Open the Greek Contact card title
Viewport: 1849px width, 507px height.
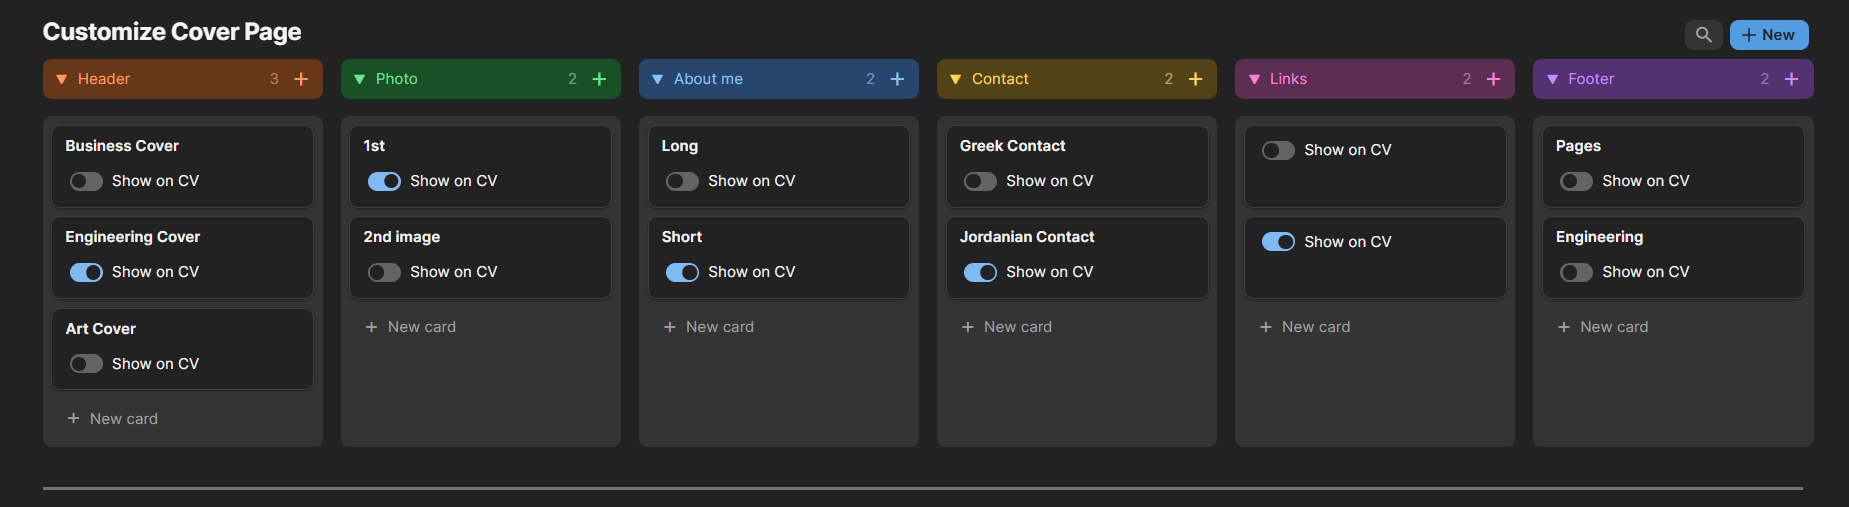(x=1012, y=146)
